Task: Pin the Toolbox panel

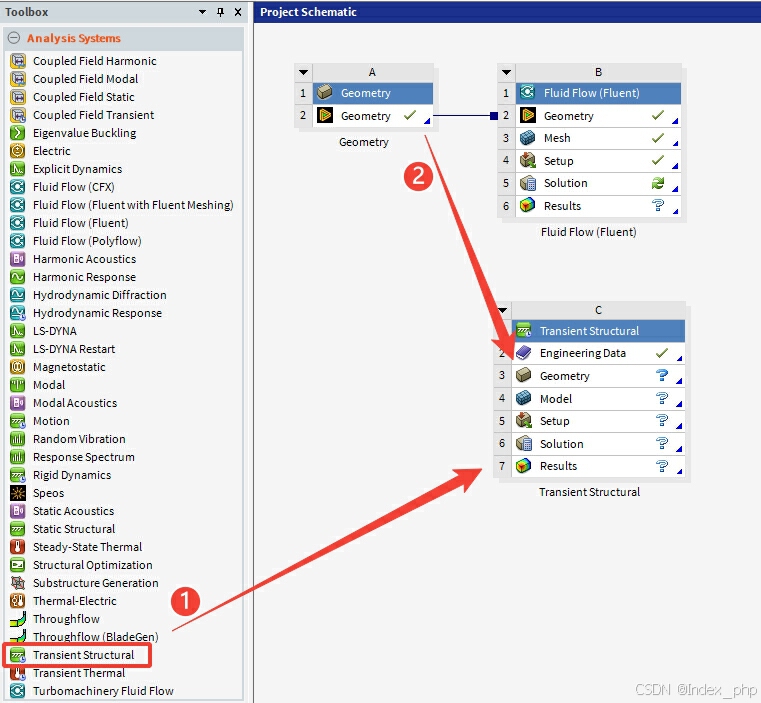Action: point(220,12)
